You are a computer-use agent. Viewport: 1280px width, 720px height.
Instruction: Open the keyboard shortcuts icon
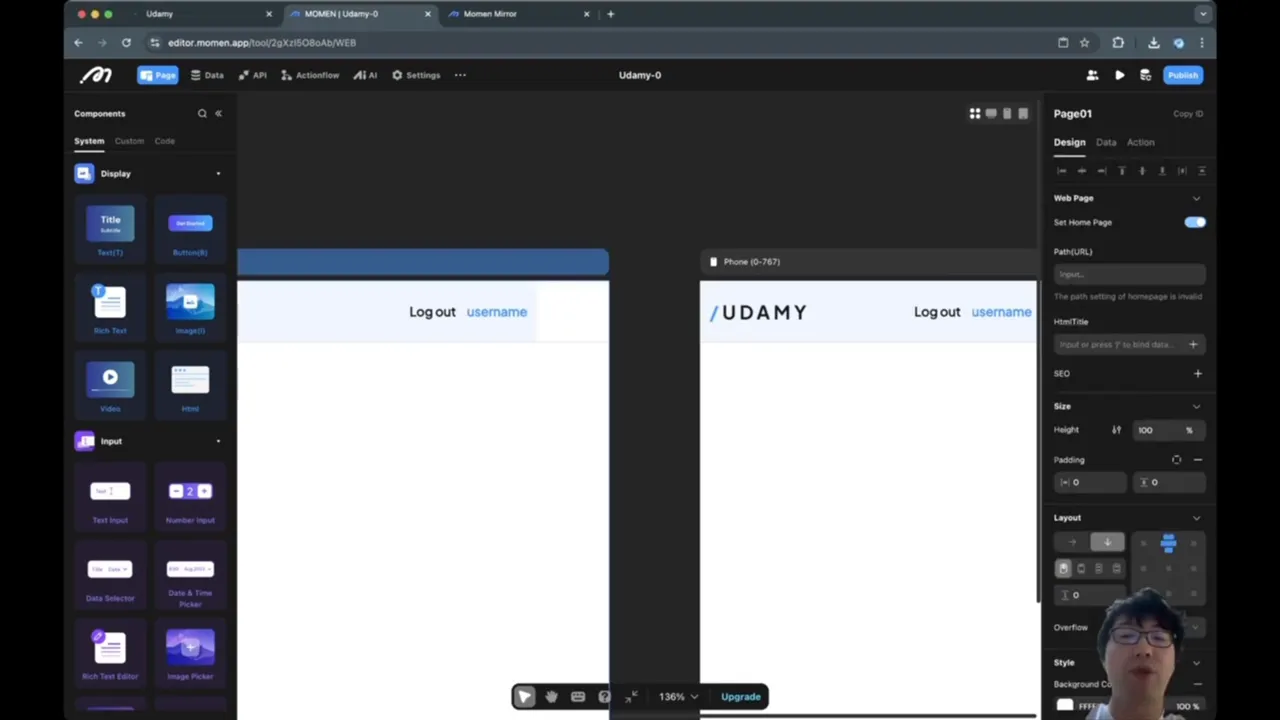578,697
